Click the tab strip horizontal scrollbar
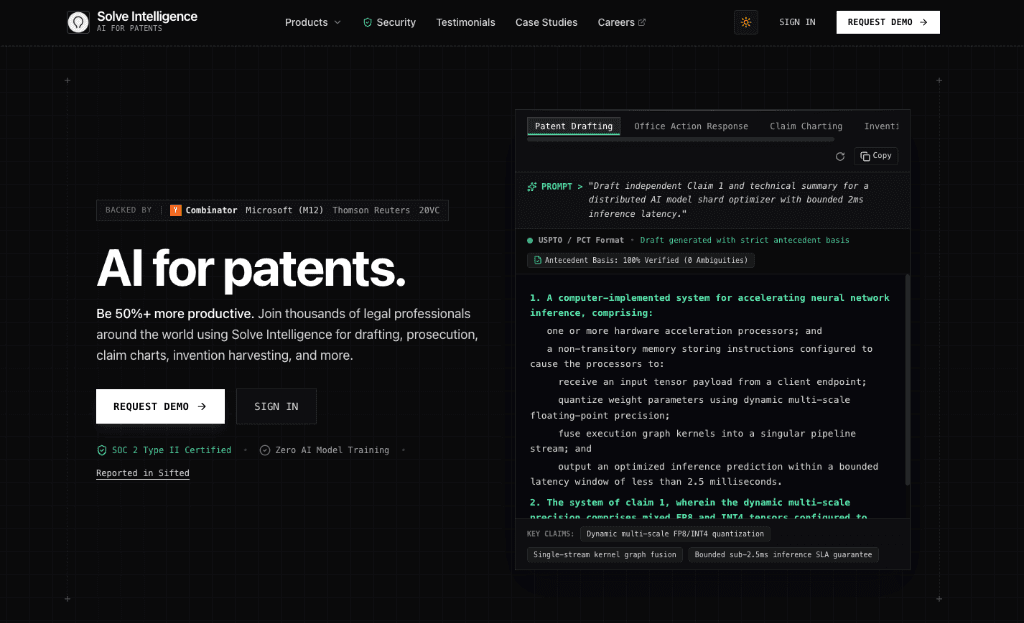1024x623 pixels. (x=680, y=139)
